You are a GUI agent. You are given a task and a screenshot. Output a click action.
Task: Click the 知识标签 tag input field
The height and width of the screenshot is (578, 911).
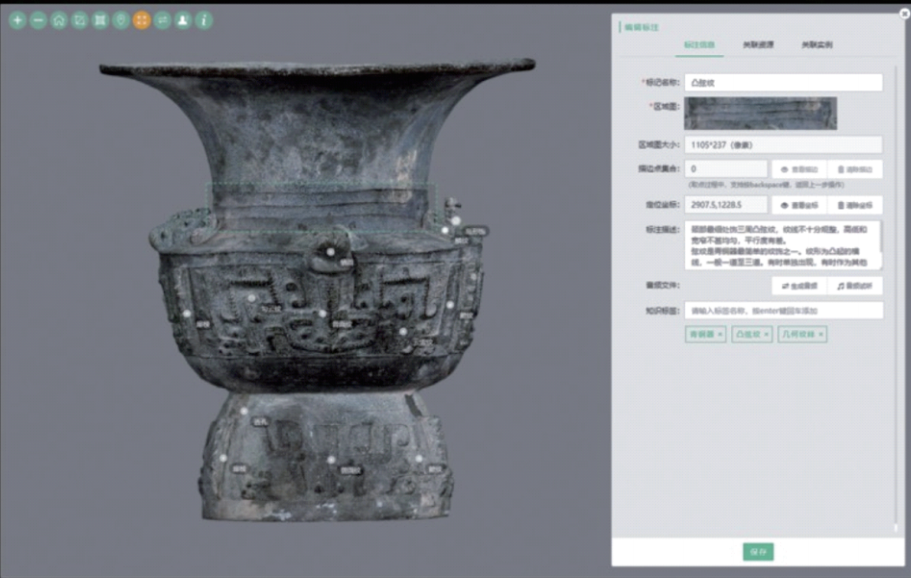click(783, 310)
